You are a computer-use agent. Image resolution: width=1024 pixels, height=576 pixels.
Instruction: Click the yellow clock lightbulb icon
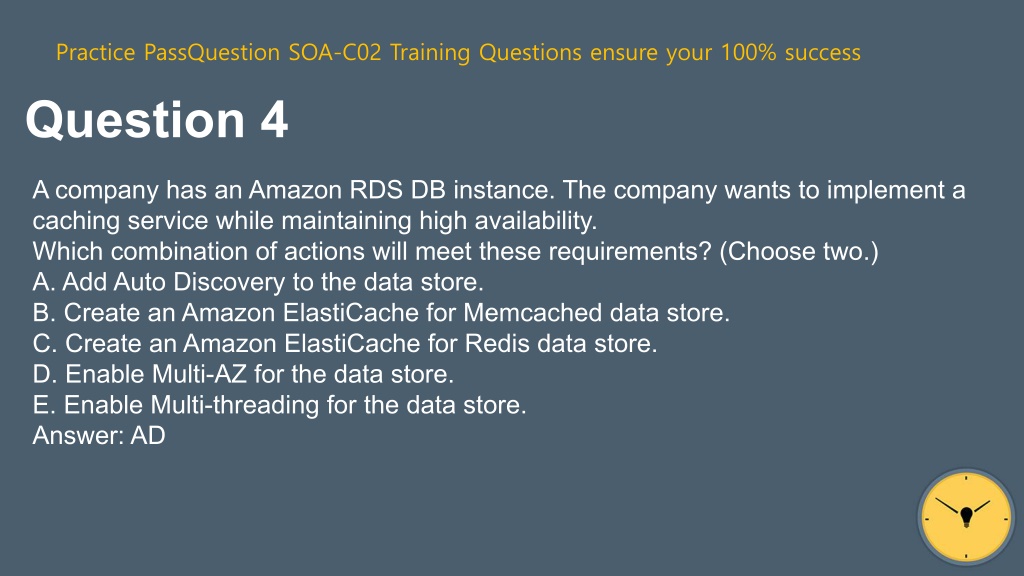pos(966,517)
